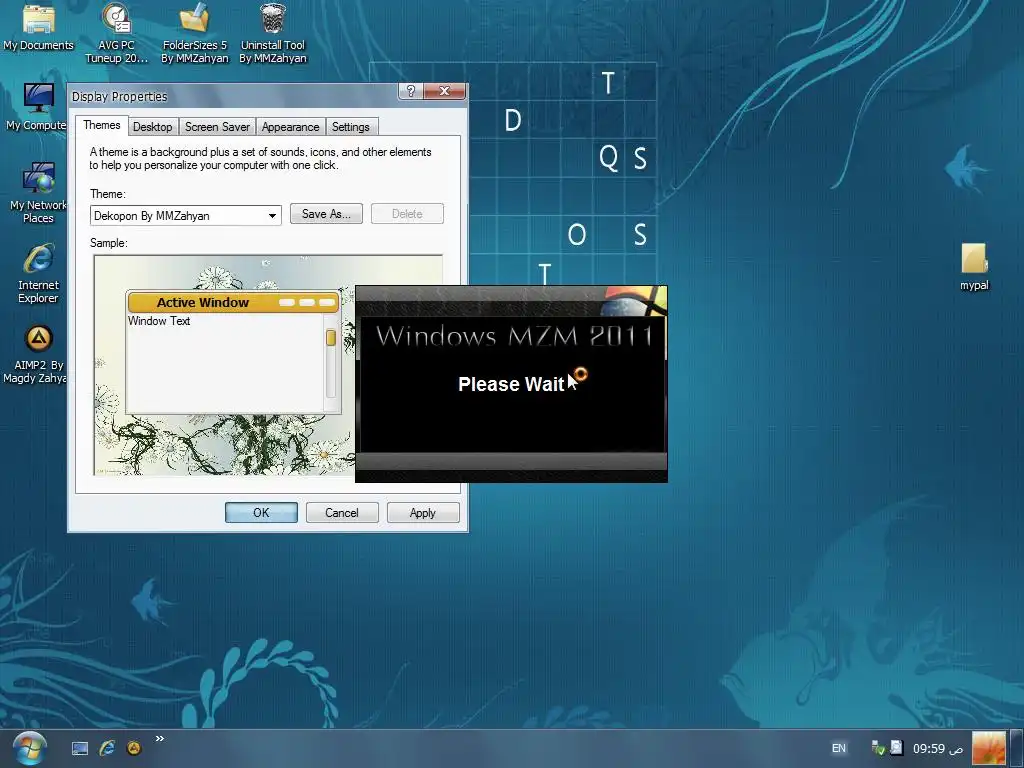This screenshot has height=768, width=1024.
Task: Click the taskbar clock showing 09:59
Action: pyautogui.click(x=938, y=748)
